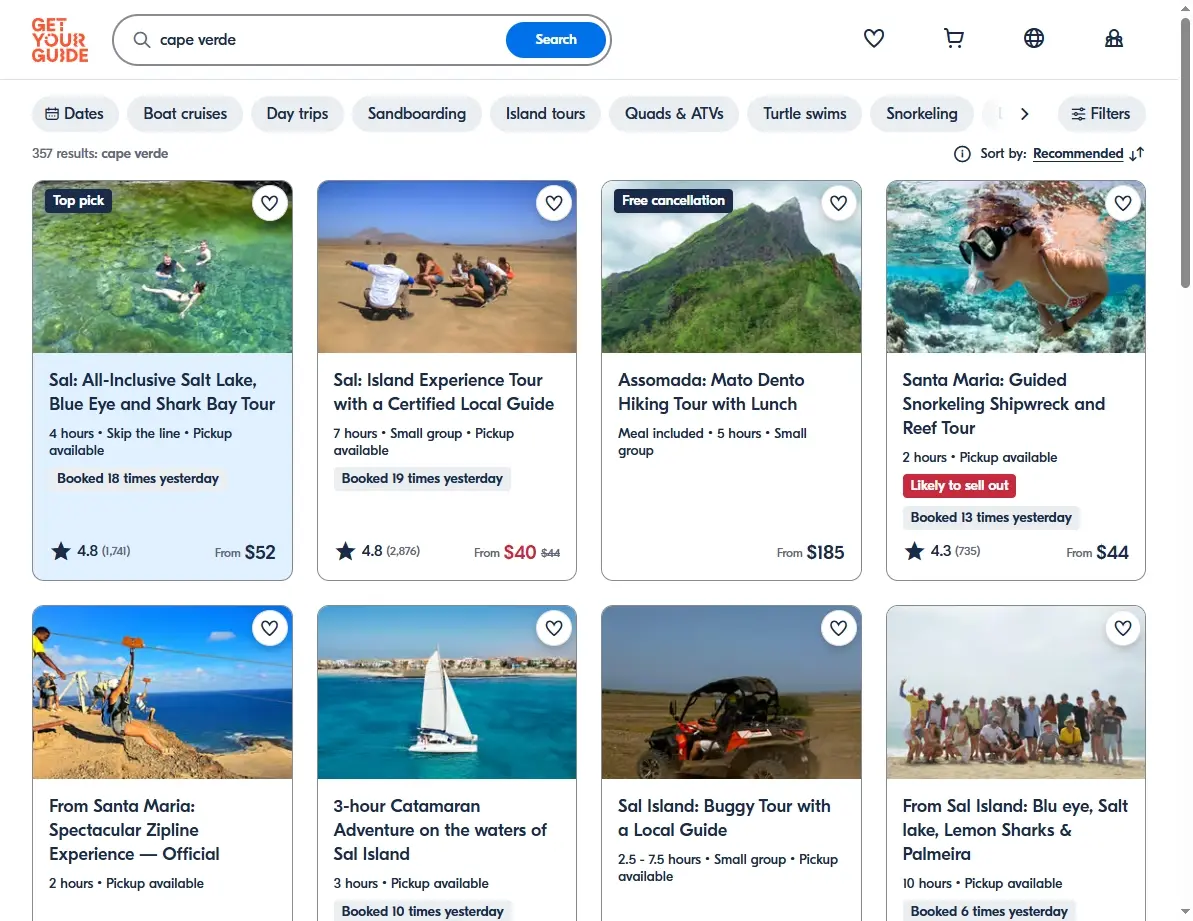The height and width of the screenshot is (921, 1193).
Task: Open the shopping cart
Action: point(953,38)
